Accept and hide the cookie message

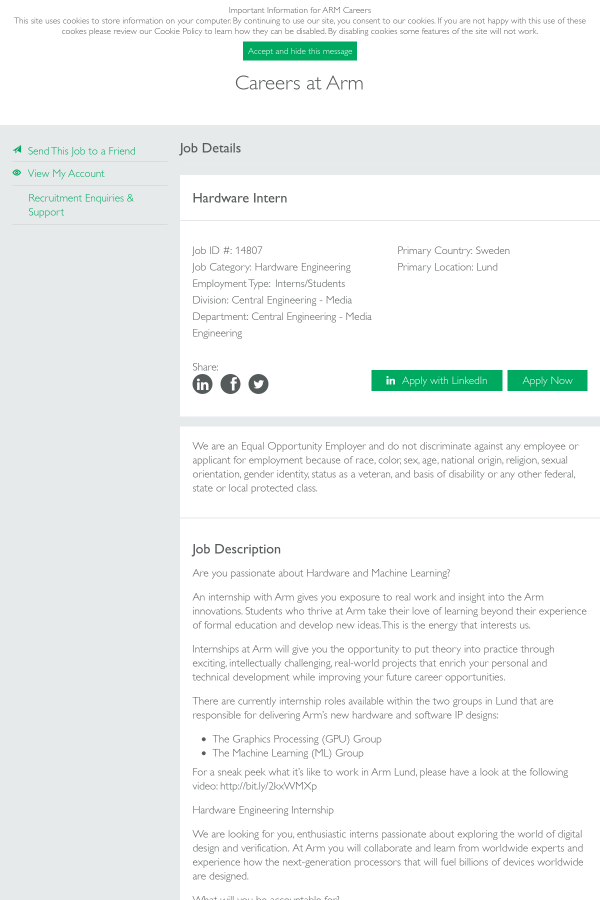pos(300,51)
